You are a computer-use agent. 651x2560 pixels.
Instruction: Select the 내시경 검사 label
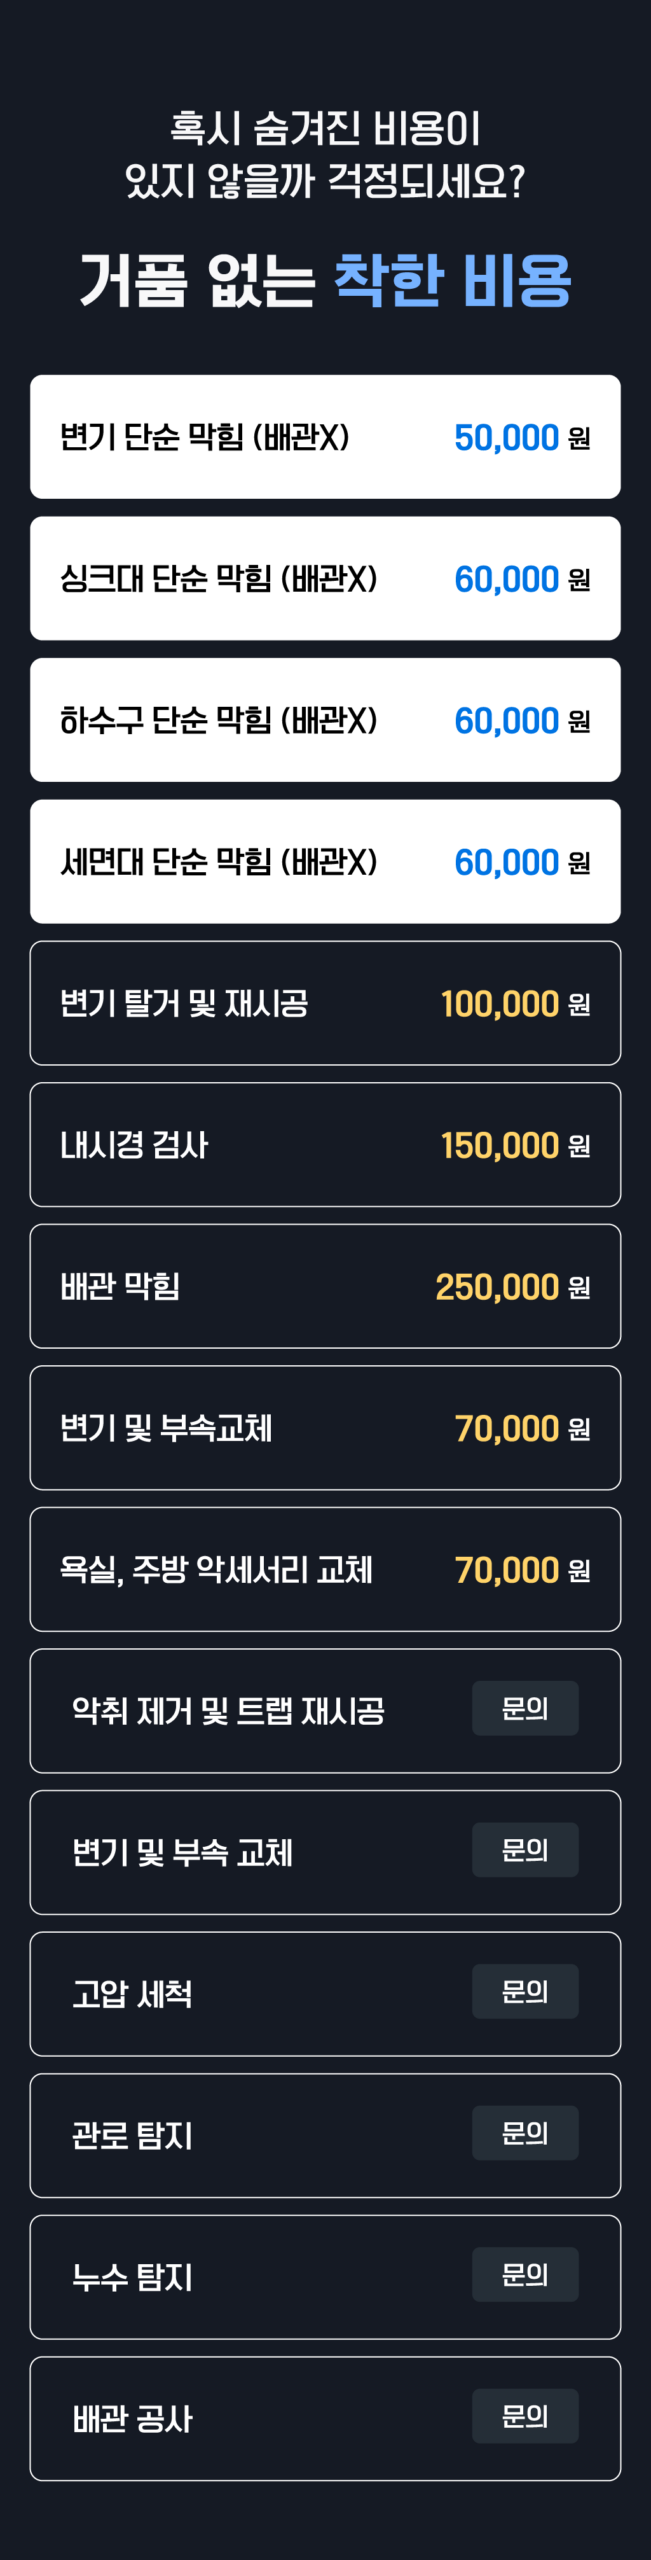click(134, 1145)
